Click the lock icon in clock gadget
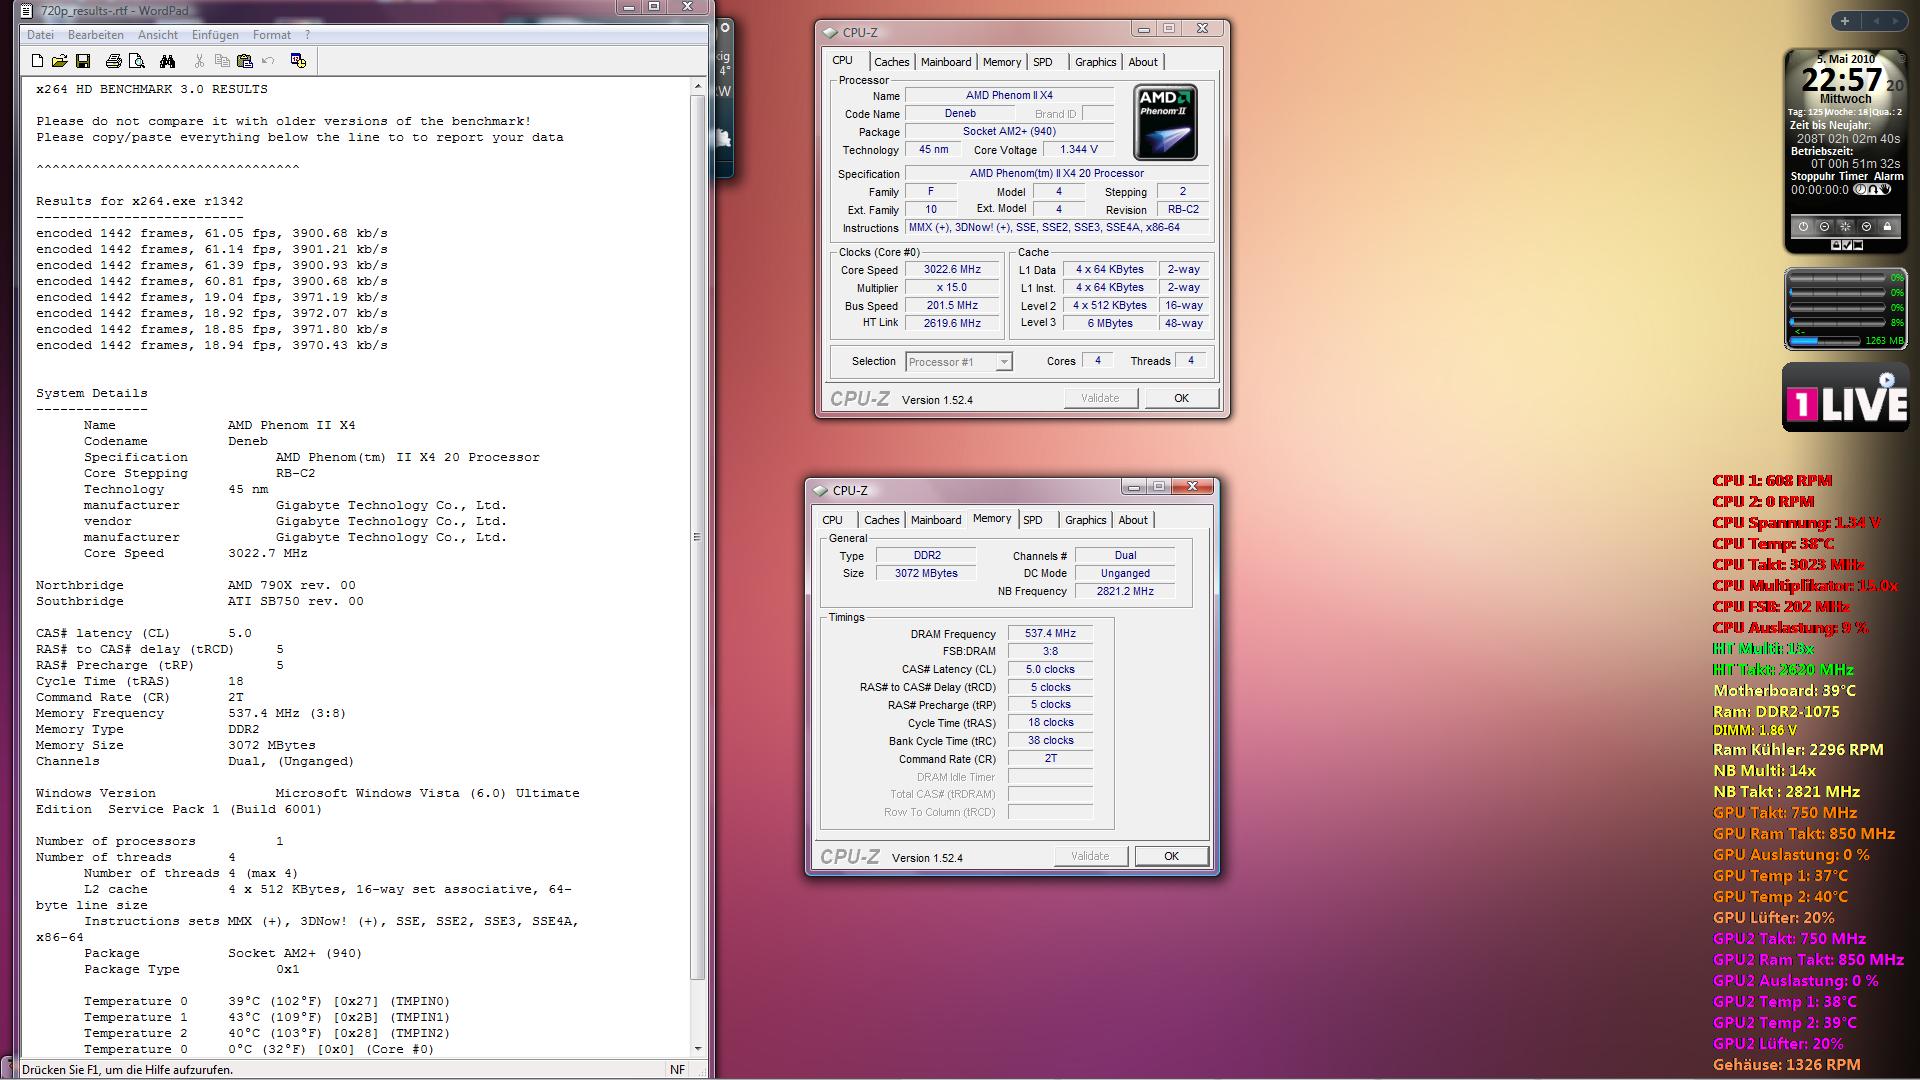 click(1887, 227)
